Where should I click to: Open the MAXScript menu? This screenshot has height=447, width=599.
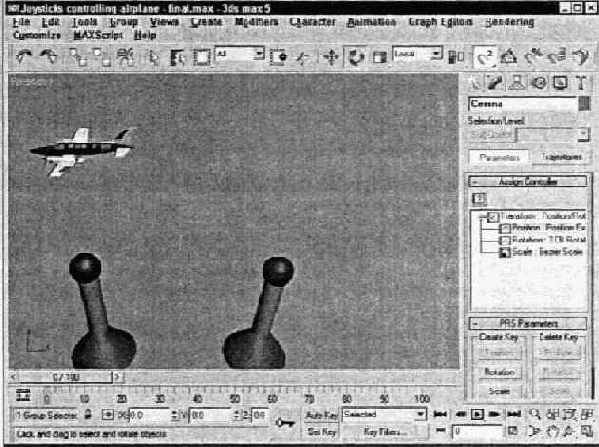tap(98, 35)
